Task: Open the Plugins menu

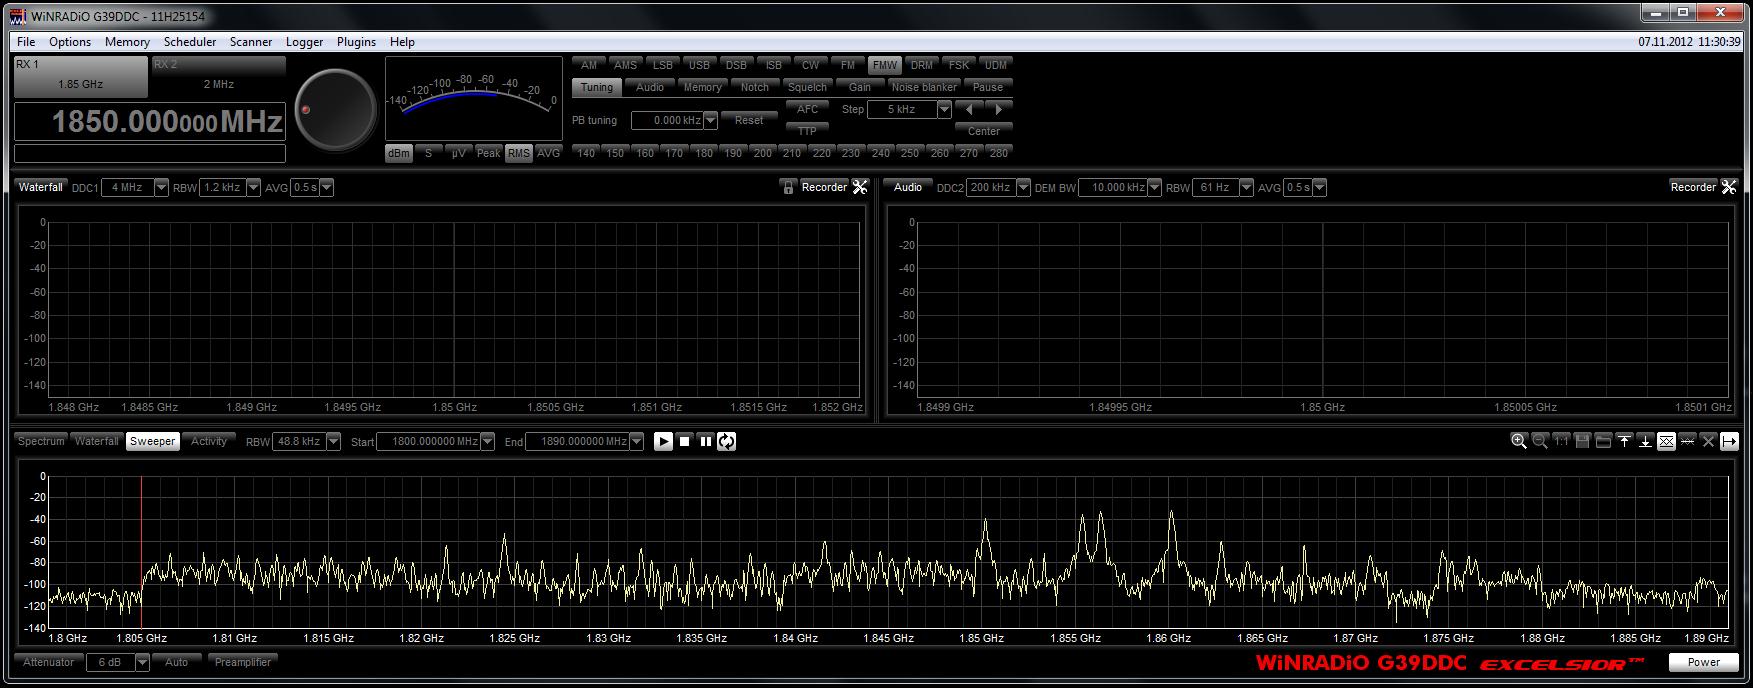Action: click(356, 42)
